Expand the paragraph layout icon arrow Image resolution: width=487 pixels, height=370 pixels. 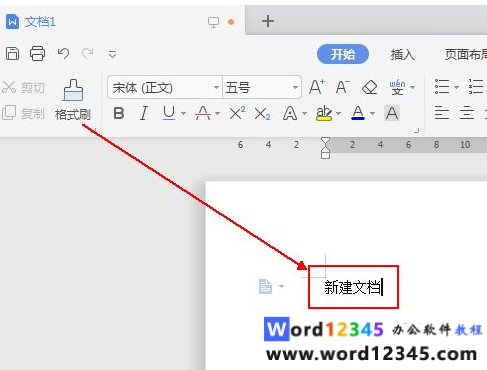point(282,287)
